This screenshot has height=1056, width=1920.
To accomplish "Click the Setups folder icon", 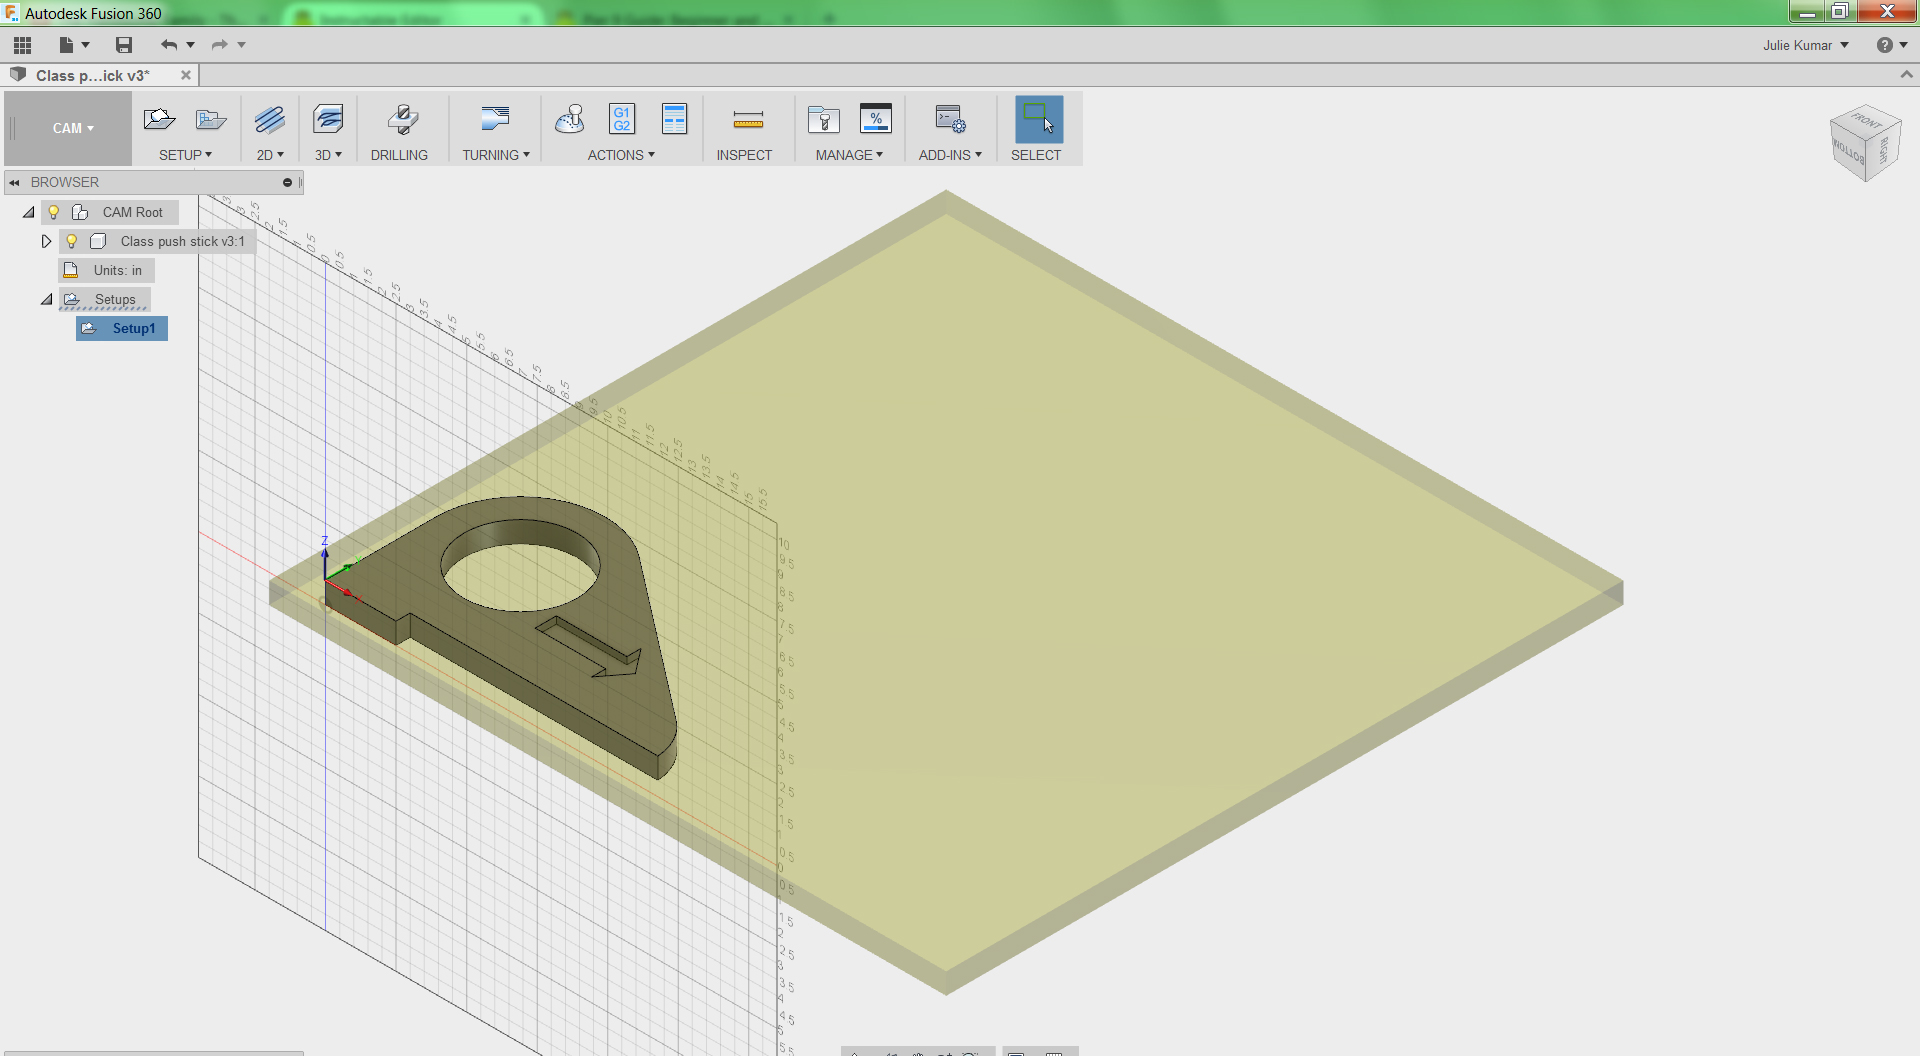I will tap(72, 299).
